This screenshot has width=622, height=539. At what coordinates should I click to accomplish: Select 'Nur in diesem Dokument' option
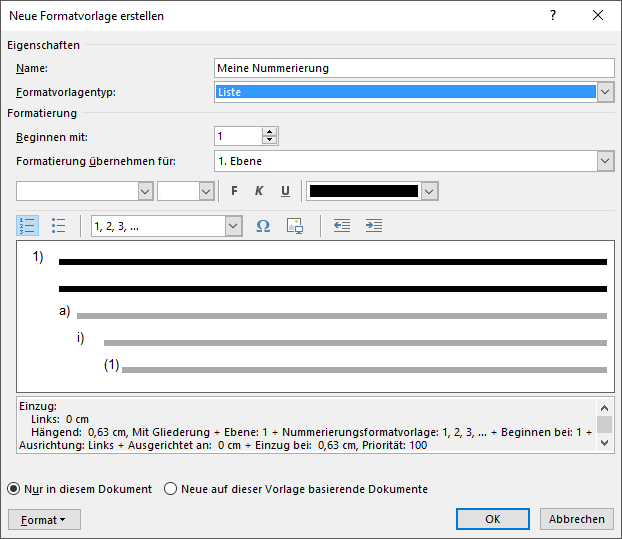(x=14, y=489)
